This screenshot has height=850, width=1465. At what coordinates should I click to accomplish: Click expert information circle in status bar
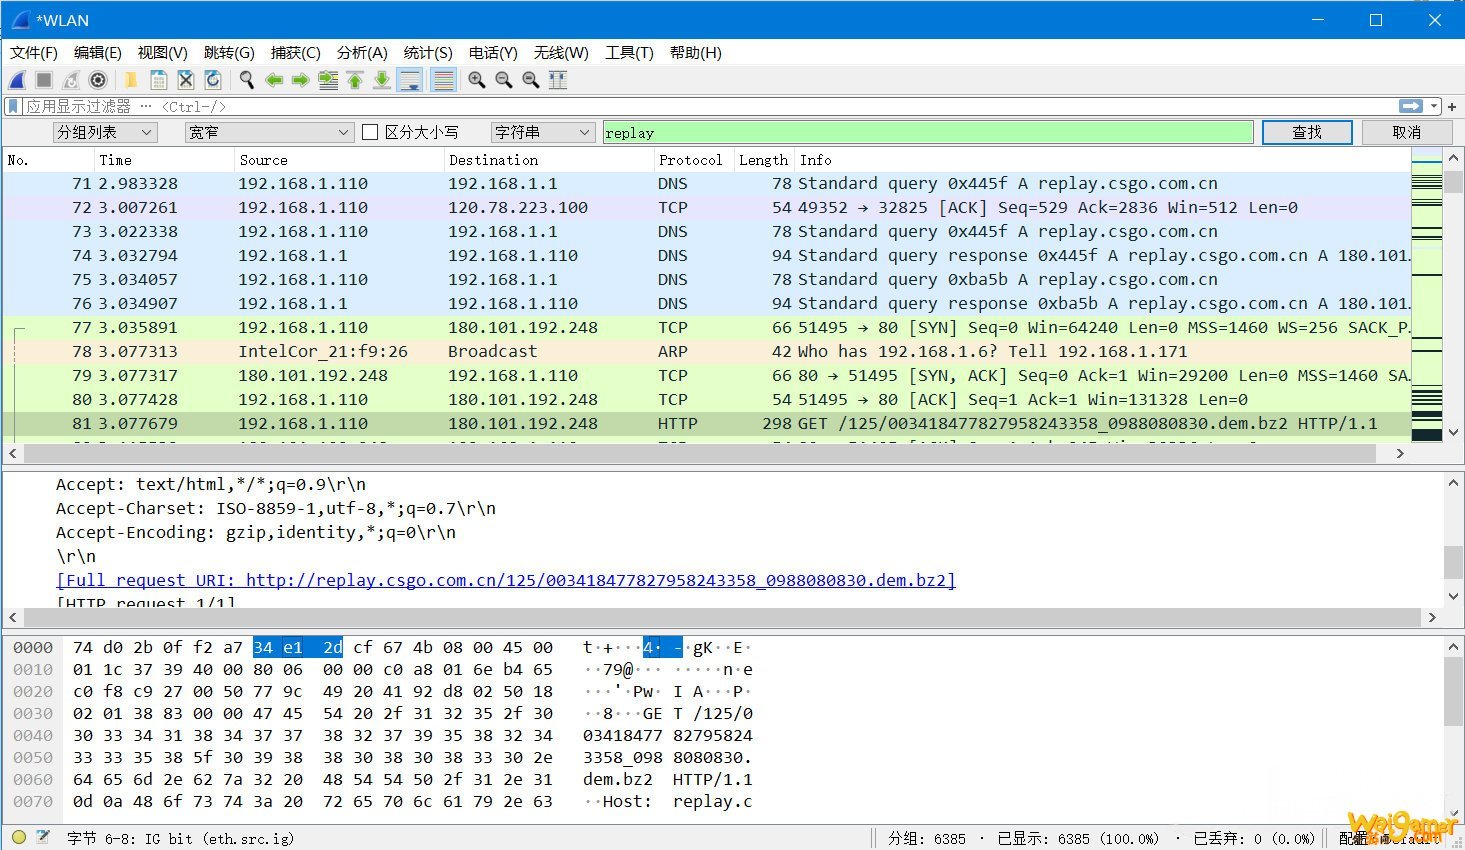pyautogui.click(x=18, y=837)
